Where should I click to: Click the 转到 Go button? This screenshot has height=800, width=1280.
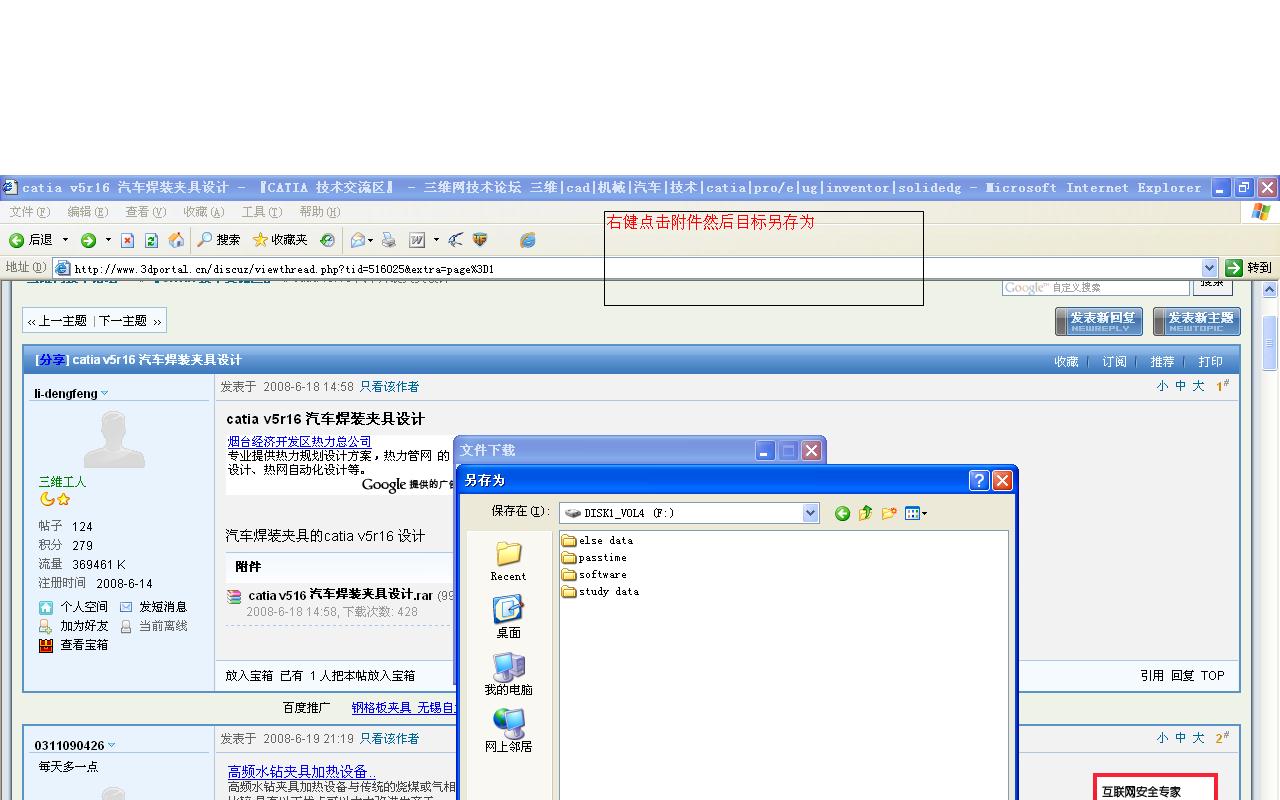pos(1249,268)
